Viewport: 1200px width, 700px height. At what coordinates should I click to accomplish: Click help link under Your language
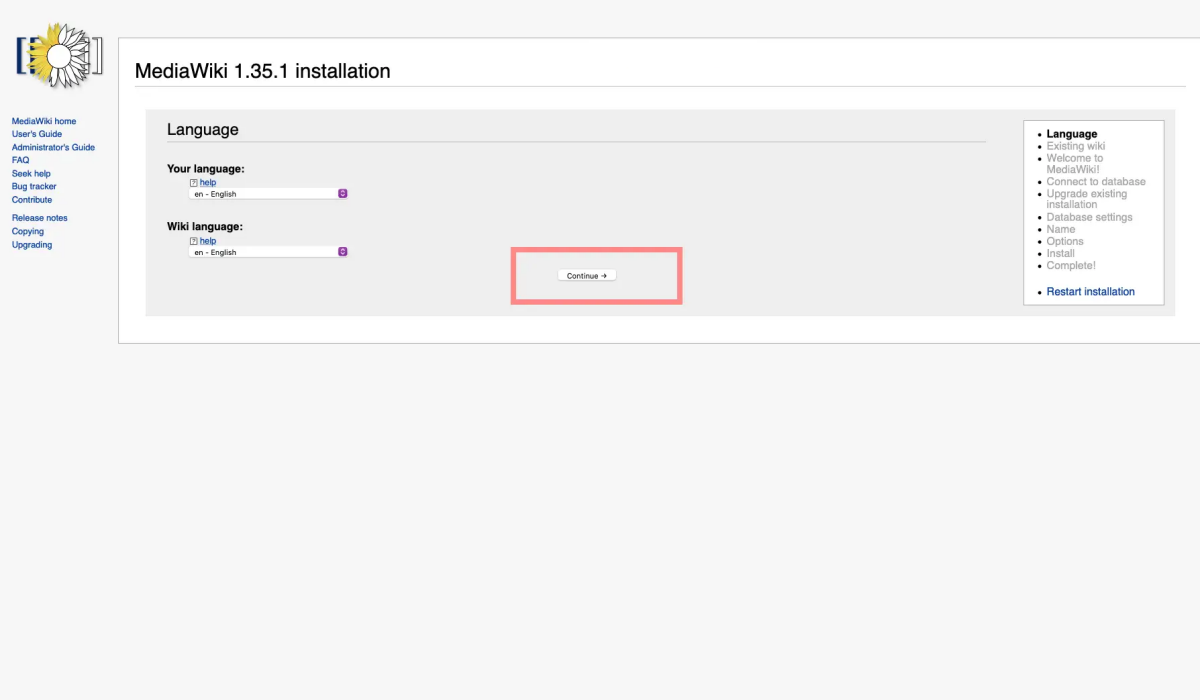(208, 183)
